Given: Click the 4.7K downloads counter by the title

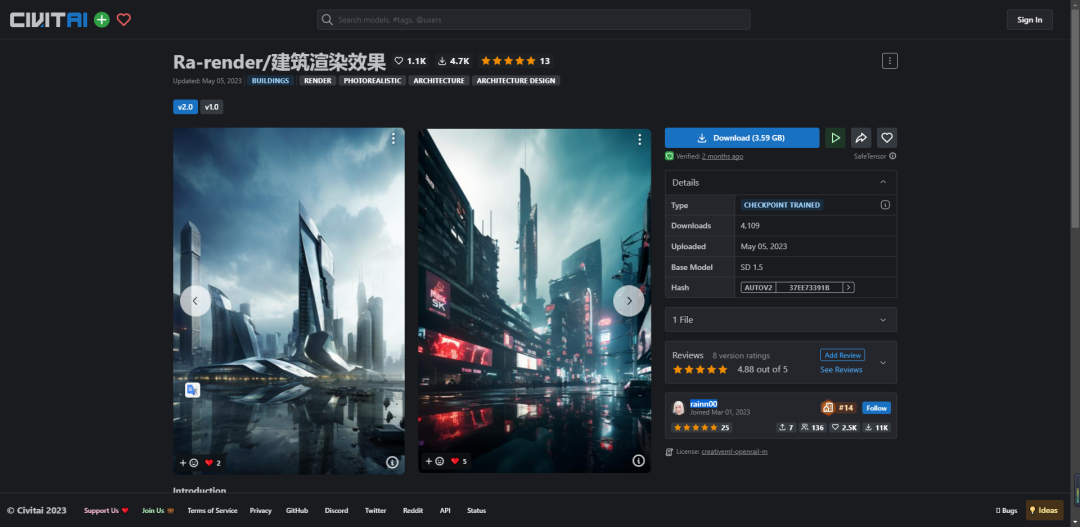Looking at the screenshot, I should coord(454,61).
